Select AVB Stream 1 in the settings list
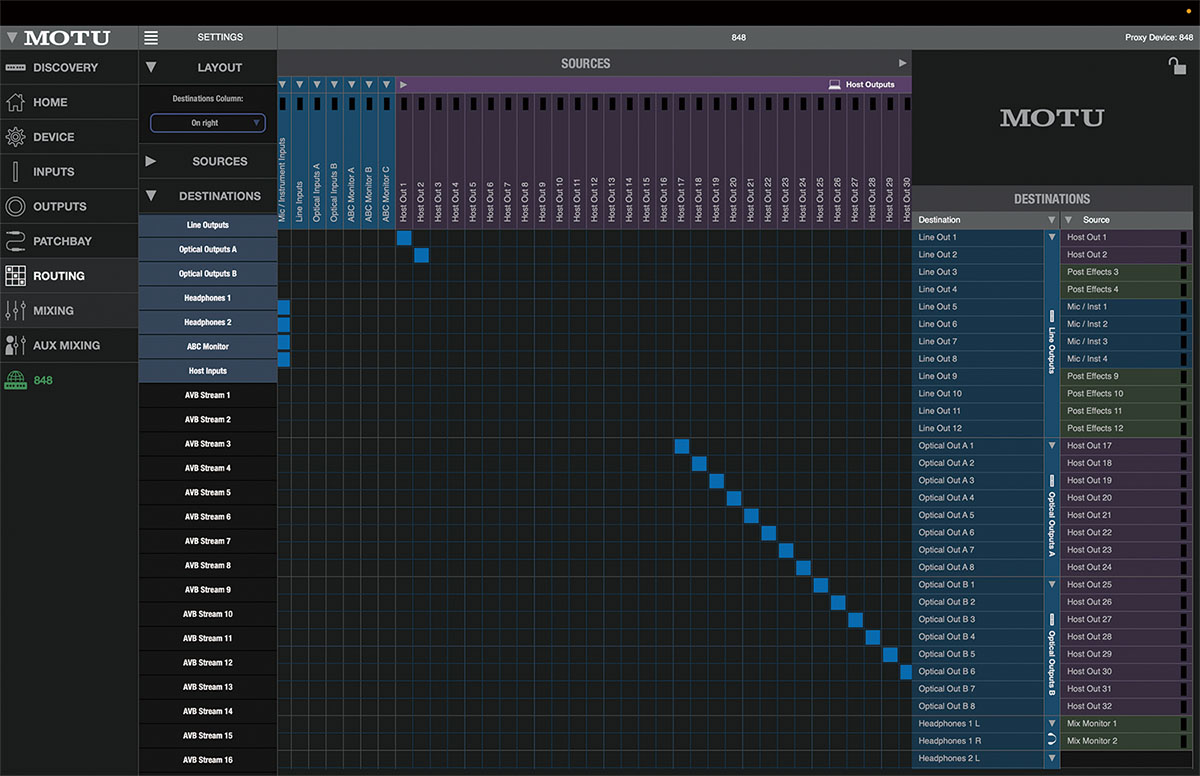This screenshot has height=776, width=1200. click(208, 395)
